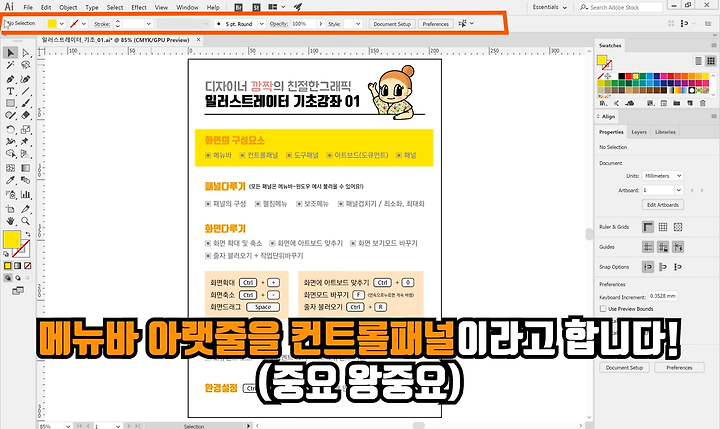This screenshot has width=720, height=429.
Task: Pick the black swatch in the Swatches panel
Action: [621, 76]
